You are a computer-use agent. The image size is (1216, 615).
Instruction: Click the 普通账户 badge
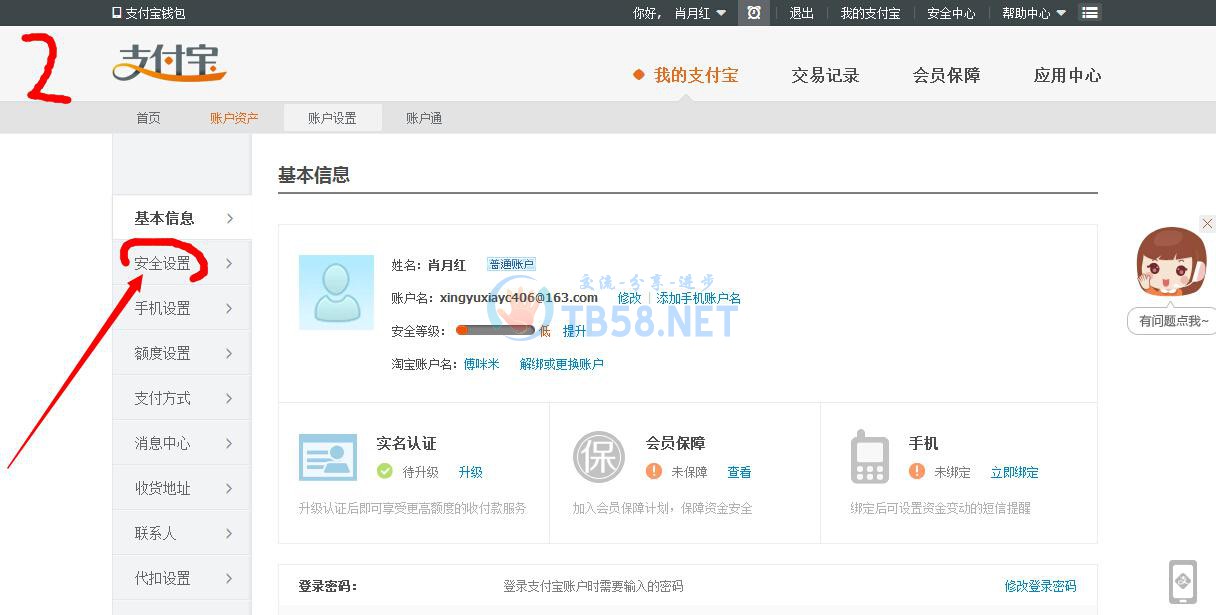[x=511, y=264]
